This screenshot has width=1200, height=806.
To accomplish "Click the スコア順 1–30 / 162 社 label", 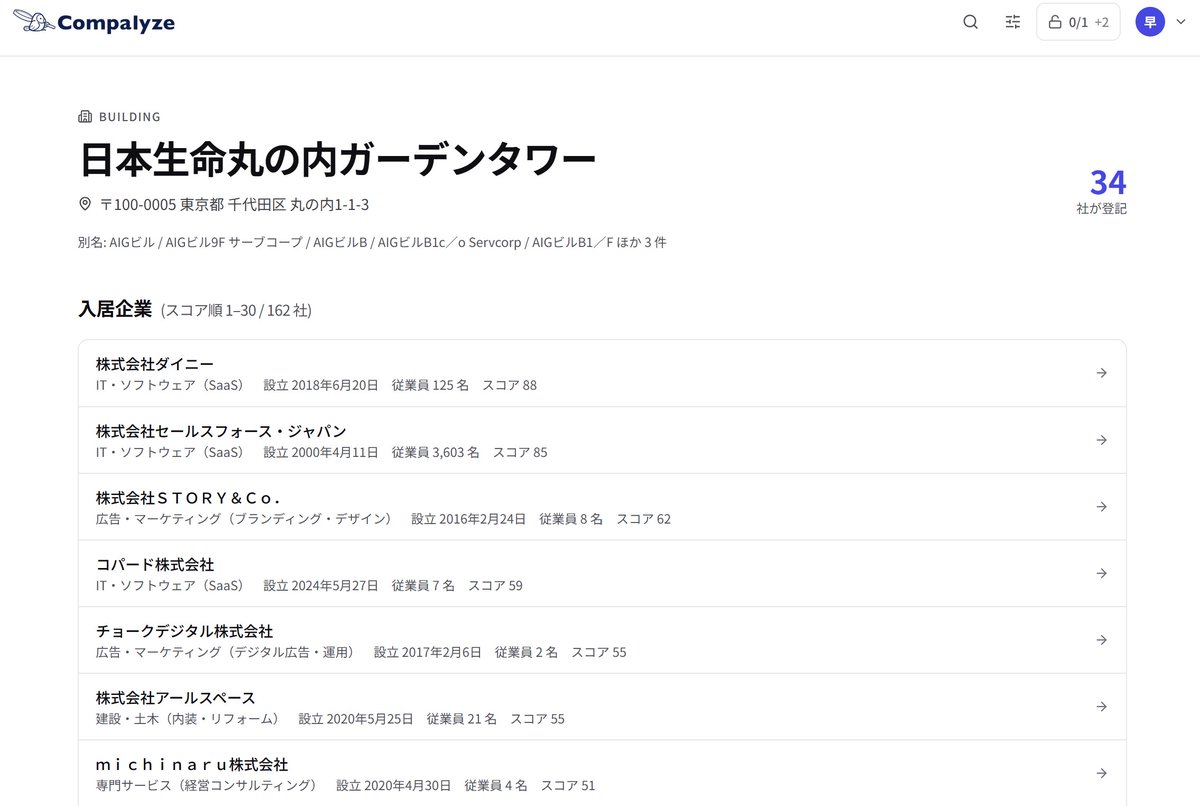I will coord(236,310).
